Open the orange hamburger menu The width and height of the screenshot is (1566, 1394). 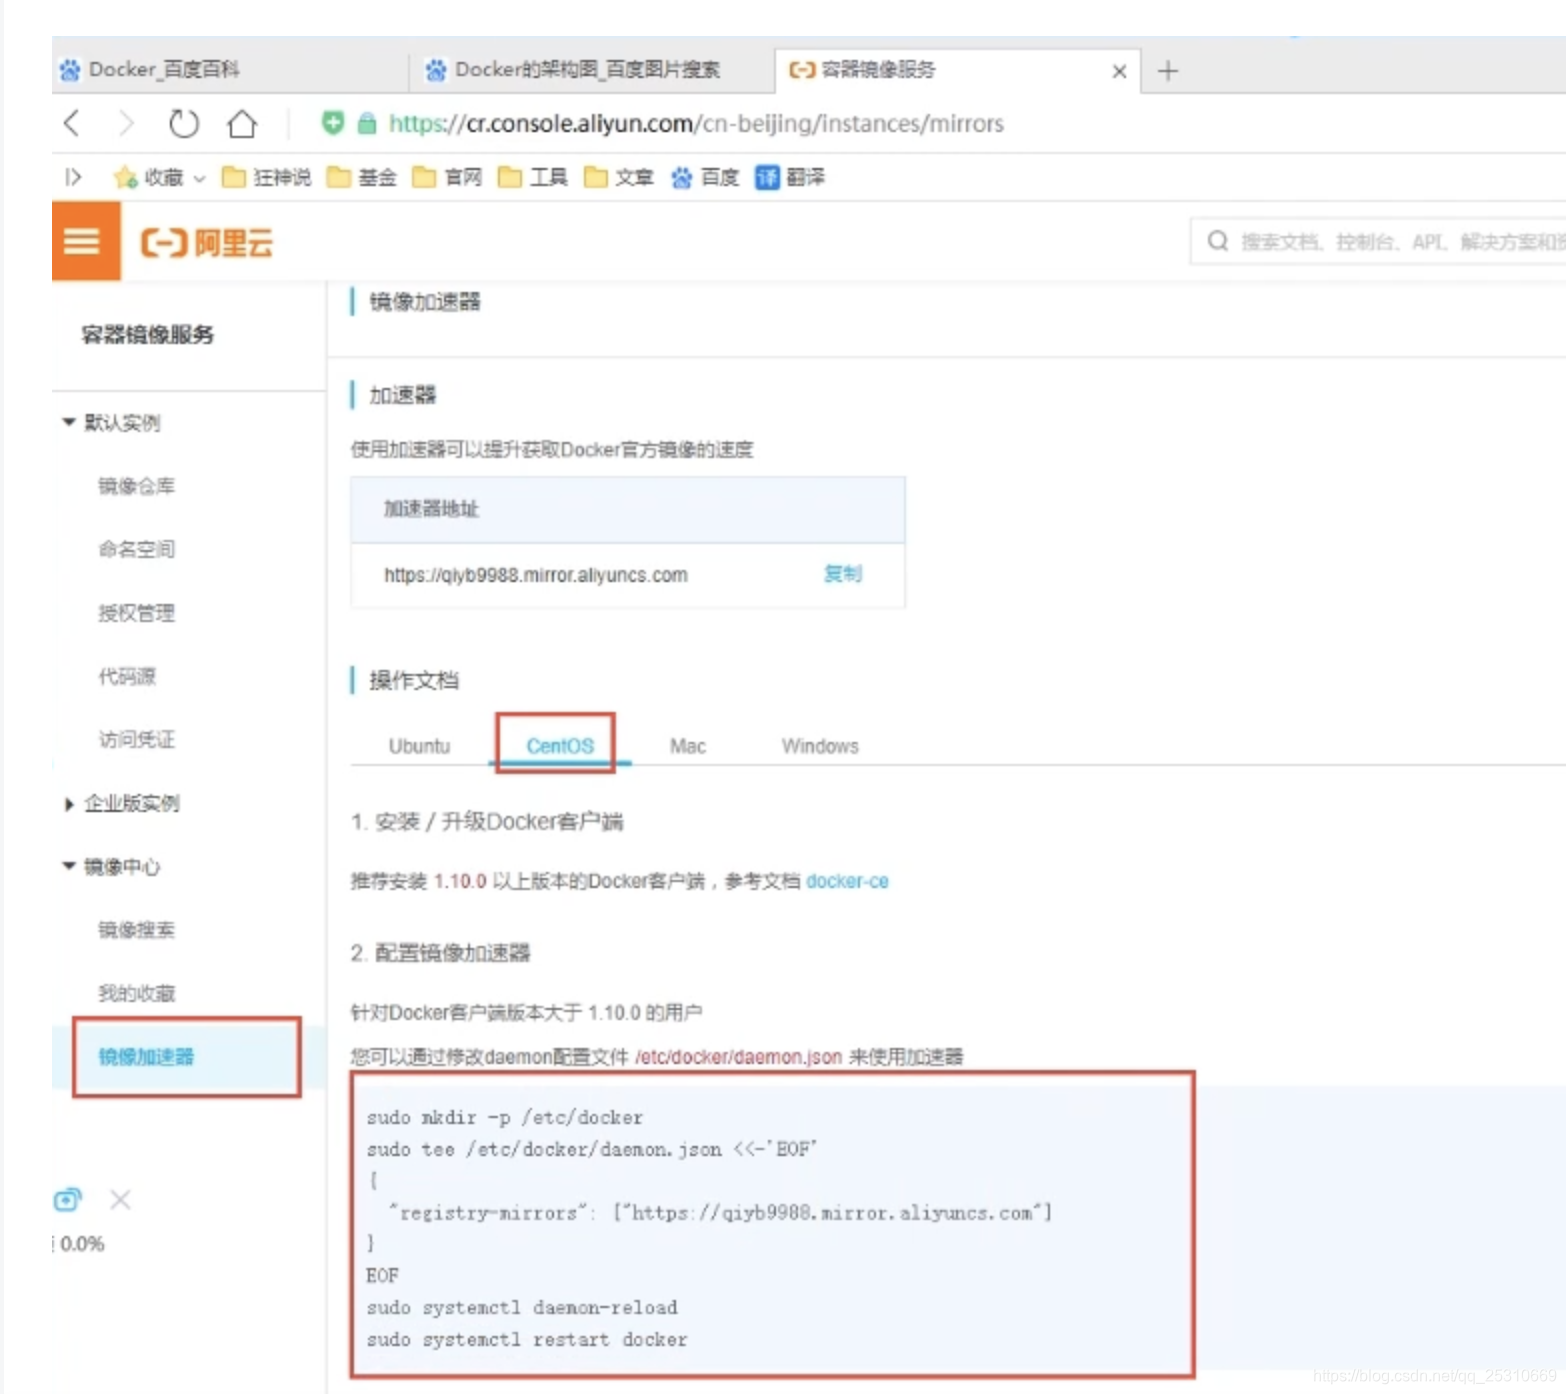click(x=86, y=241)
